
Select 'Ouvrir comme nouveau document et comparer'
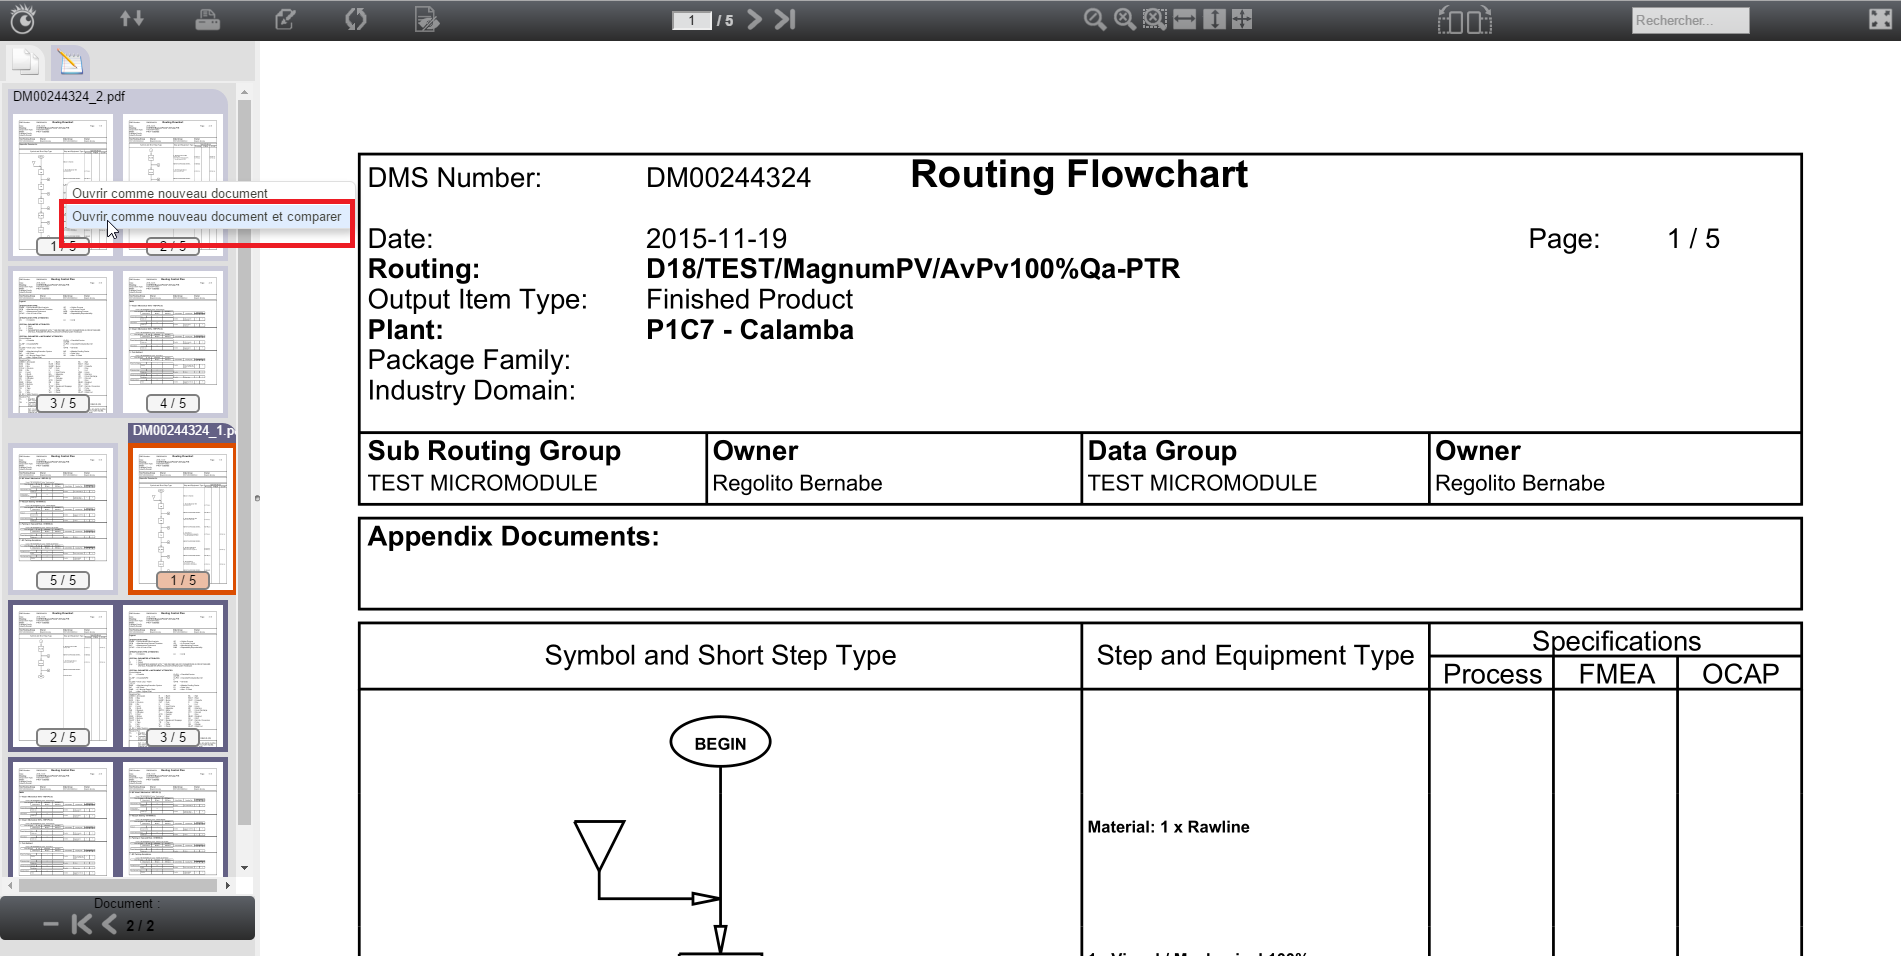click(206, 217)
